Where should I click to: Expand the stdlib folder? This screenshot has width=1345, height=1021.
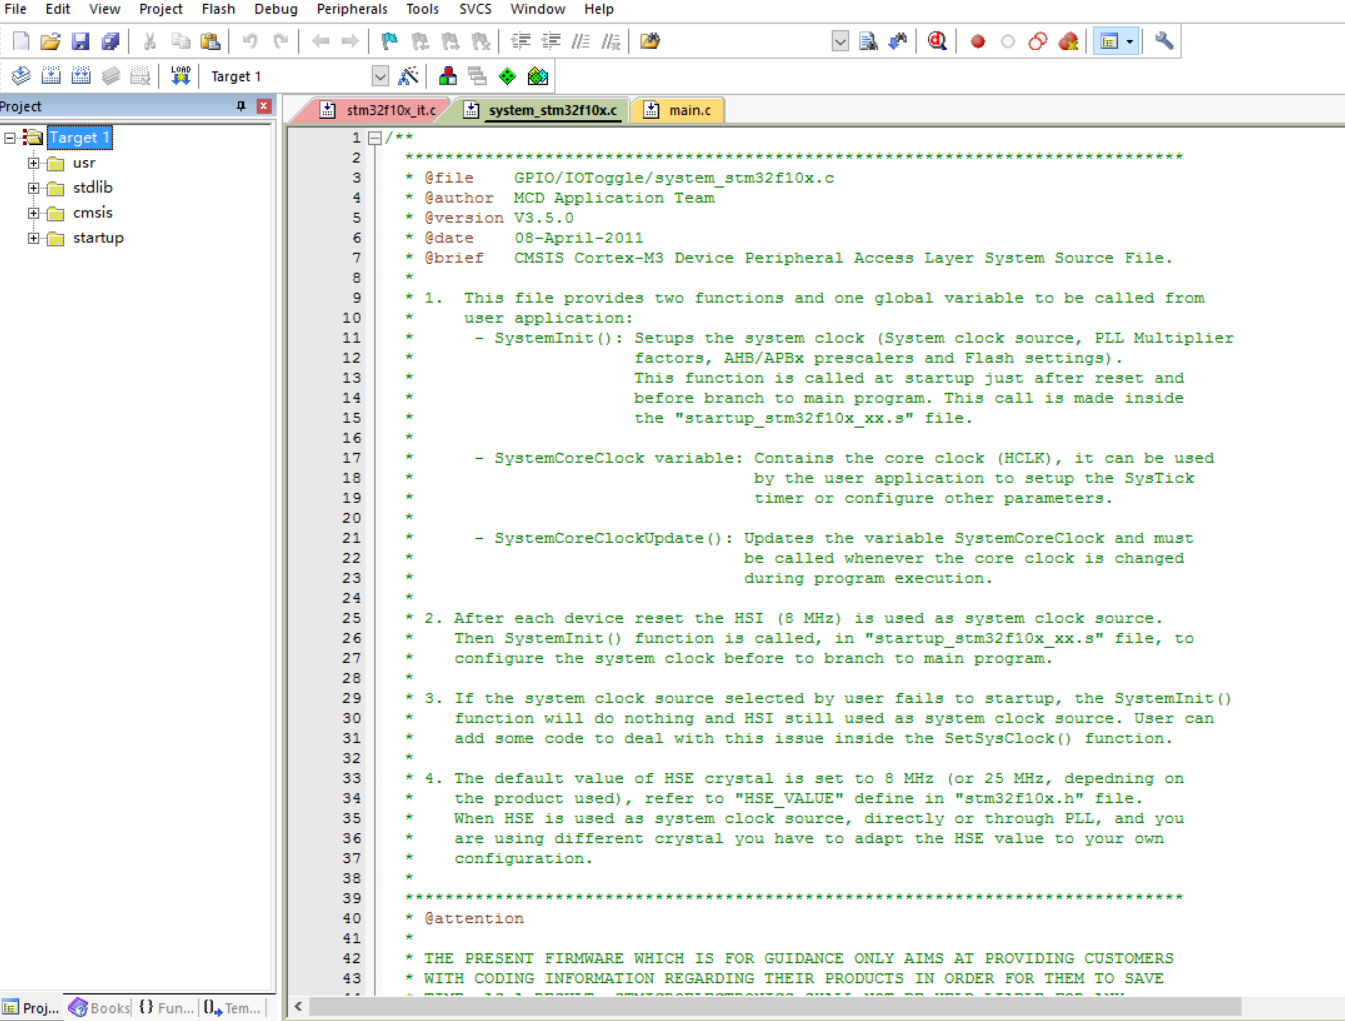[x=33, y=188]
